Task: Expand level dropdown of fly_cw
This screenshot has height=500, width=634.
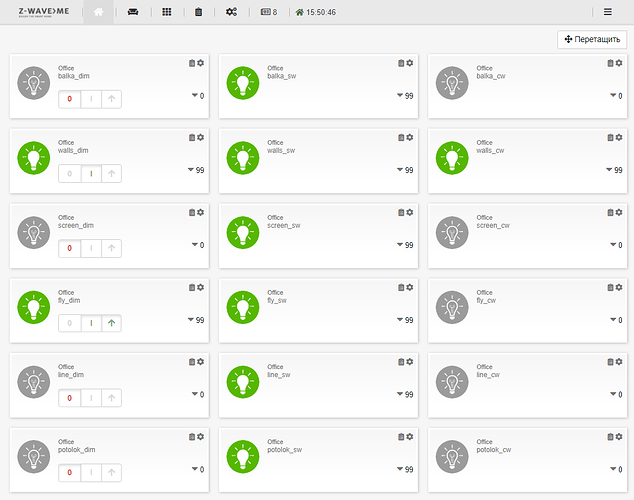Action: 616,320
